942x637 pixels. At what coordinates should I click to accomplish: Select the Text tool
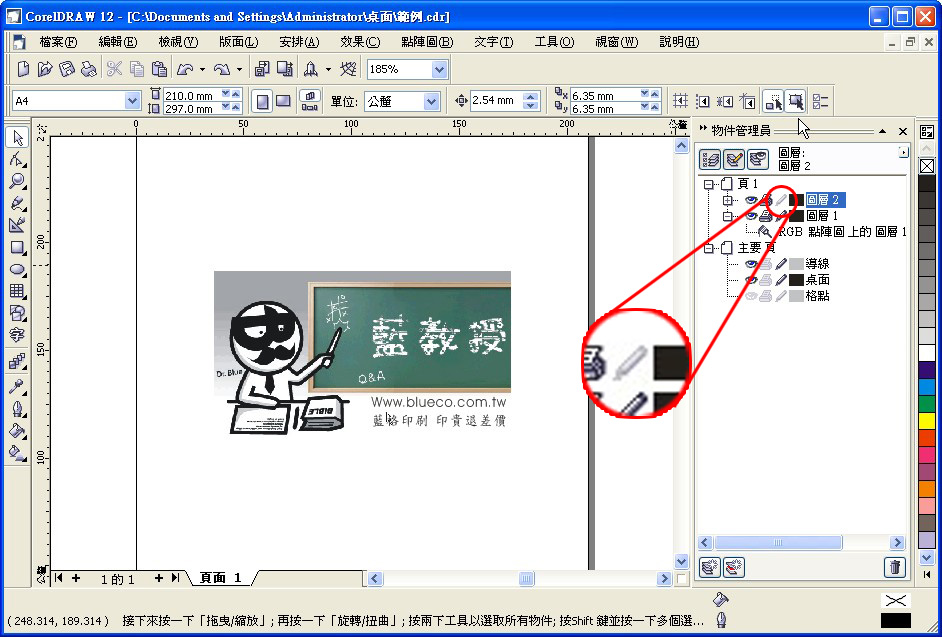tap(17, 335)
